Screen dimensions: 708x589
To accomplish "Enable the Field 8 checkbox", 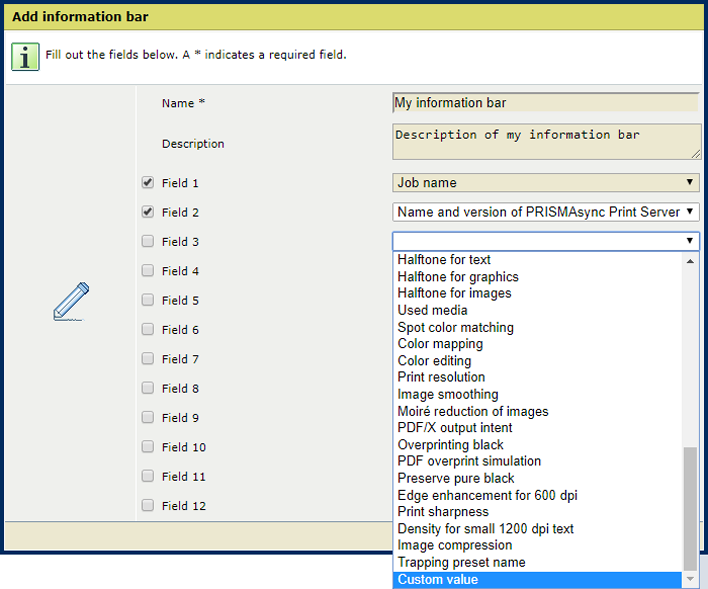I will tap(148, 388).
